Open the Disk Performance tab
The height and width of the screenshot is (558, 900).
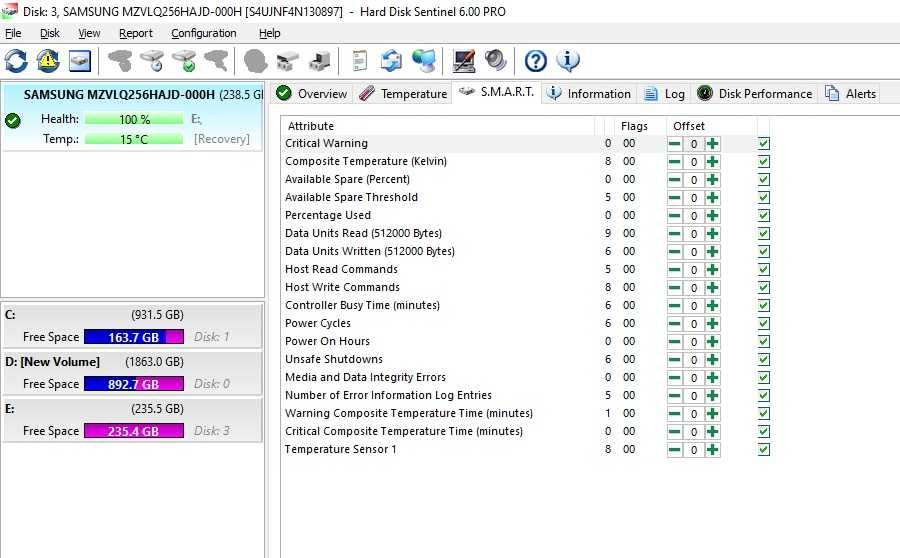click(755, 94)
